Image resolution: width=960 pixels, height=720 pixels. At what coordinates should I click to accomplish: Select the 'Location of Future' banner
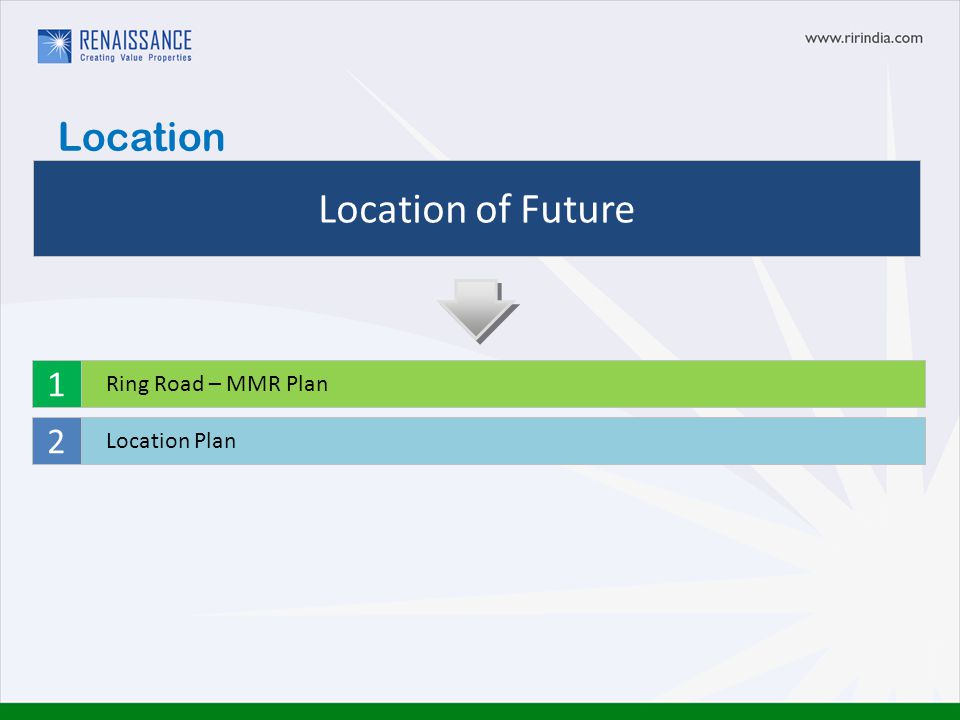point(476,208)
